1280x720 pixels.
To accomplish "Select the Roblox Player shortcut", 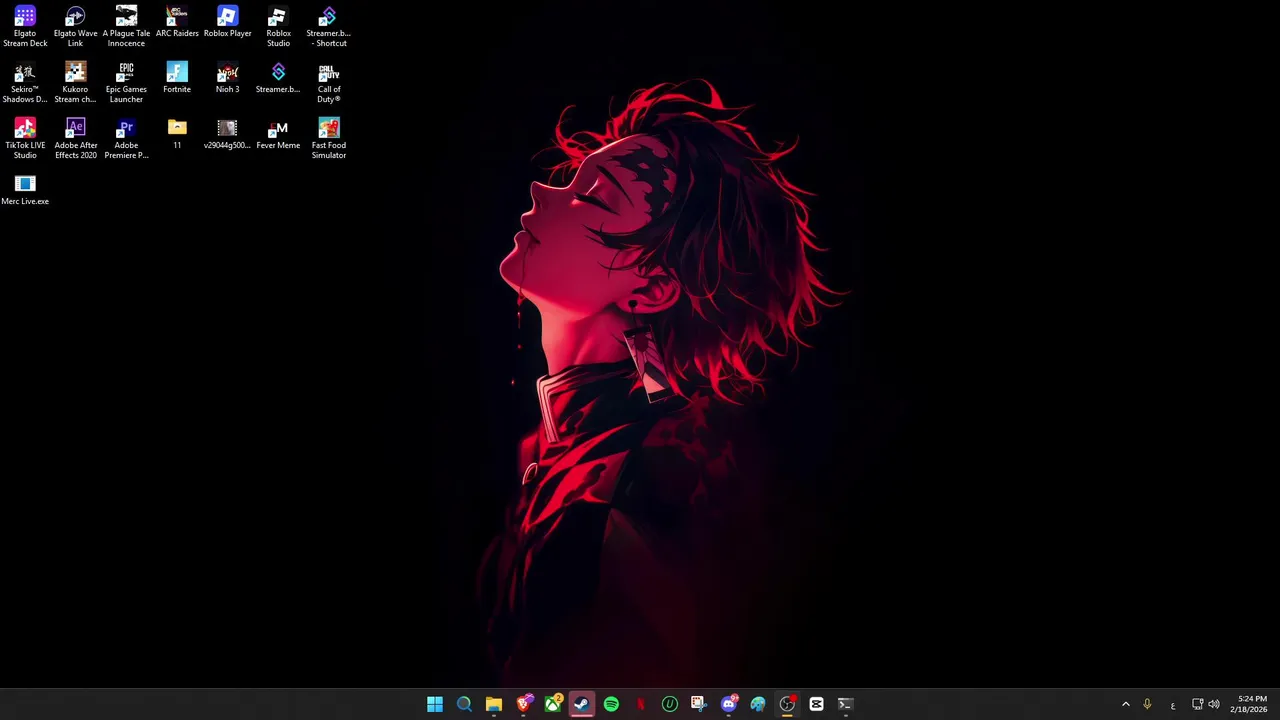I will [228, 22].
